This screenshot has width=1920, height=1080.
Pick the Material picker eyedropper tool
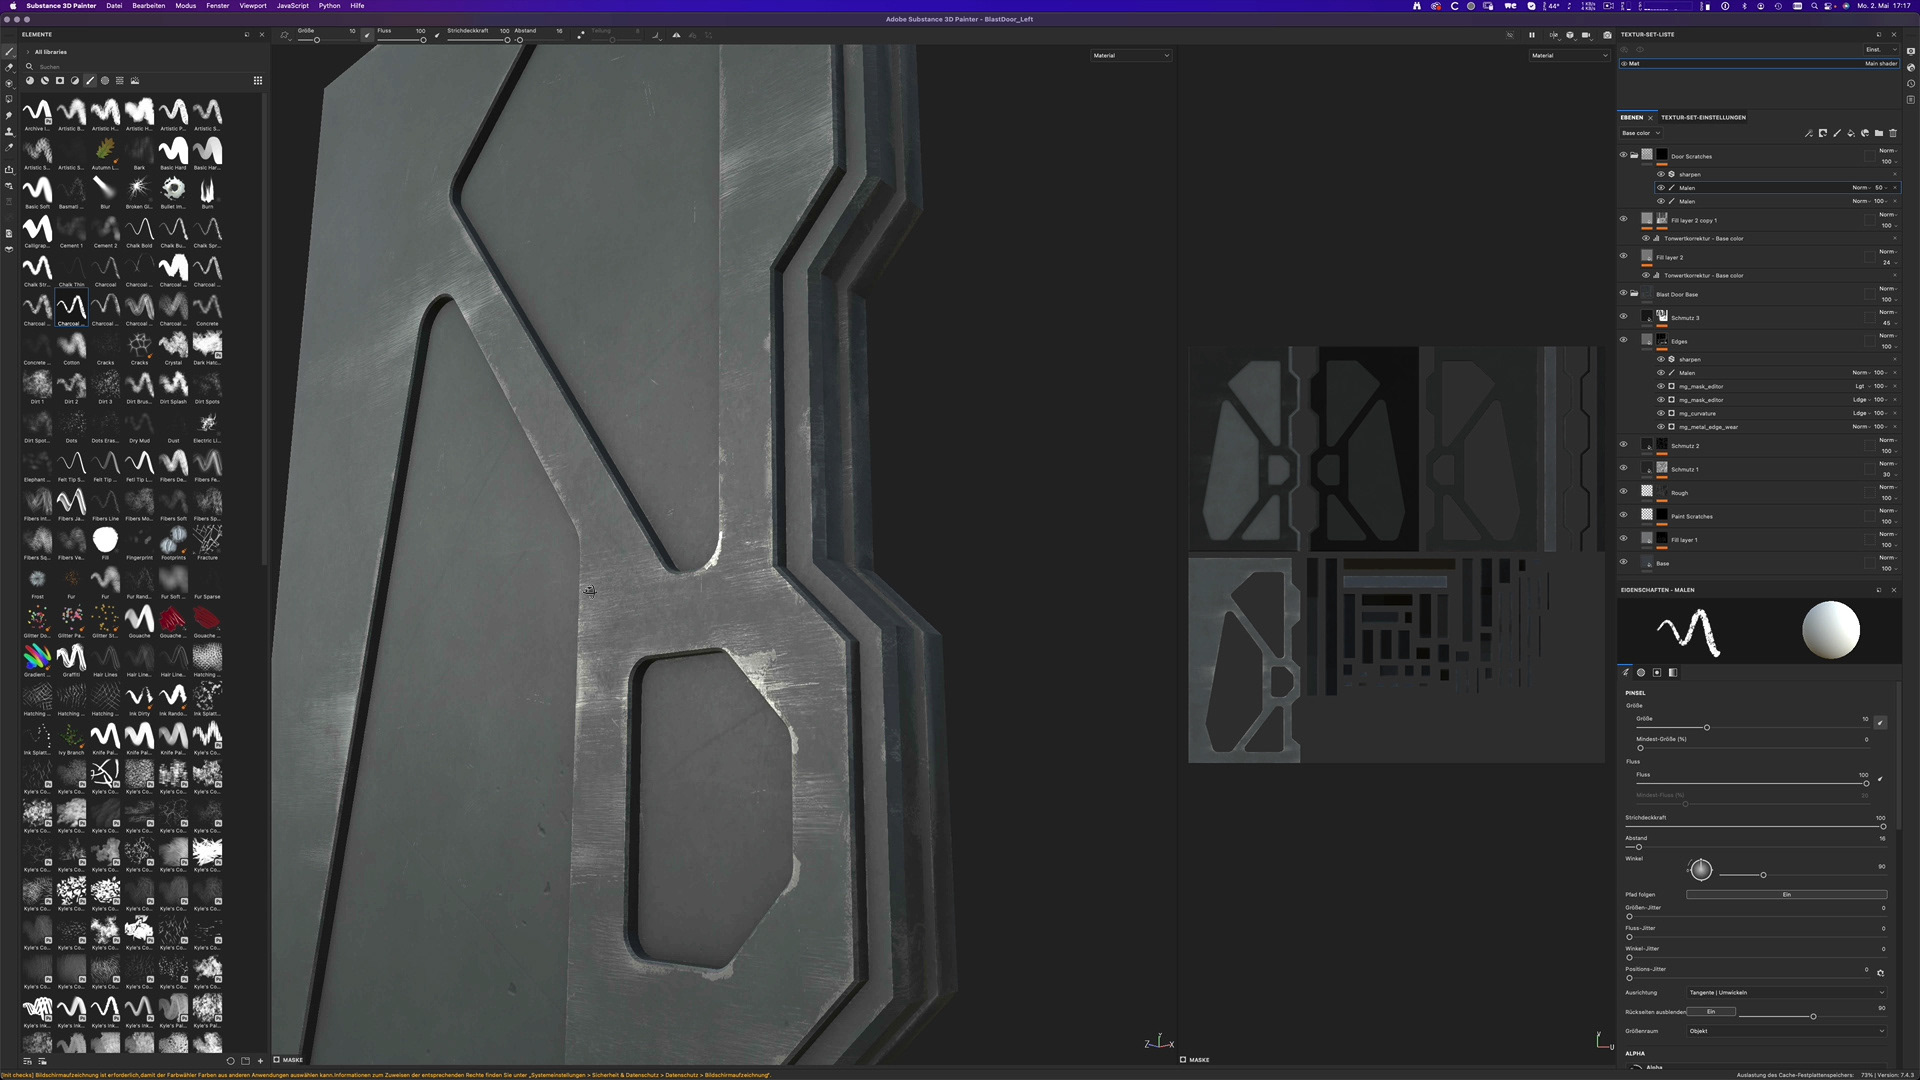pyautogui.click(x=9, y=147)
